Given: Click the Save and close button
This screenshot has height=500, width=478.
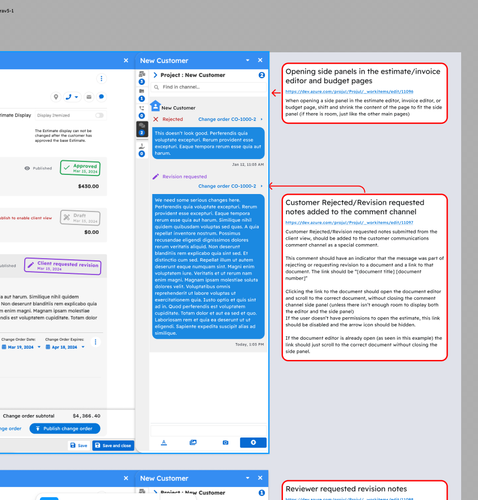Looking at the screenshot, I should (113, 445).
